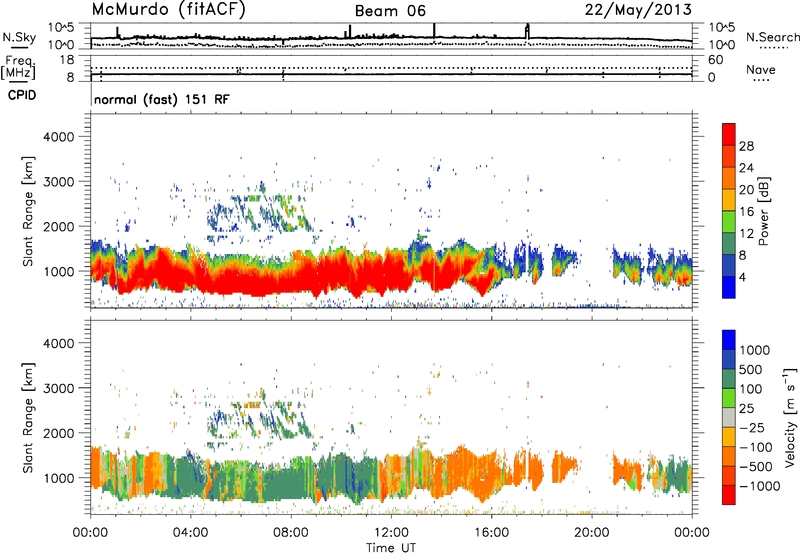Click the "N.Sky" legend label
Image resolution: width=800 pixels, height=554 pixels.
(19, 37)
